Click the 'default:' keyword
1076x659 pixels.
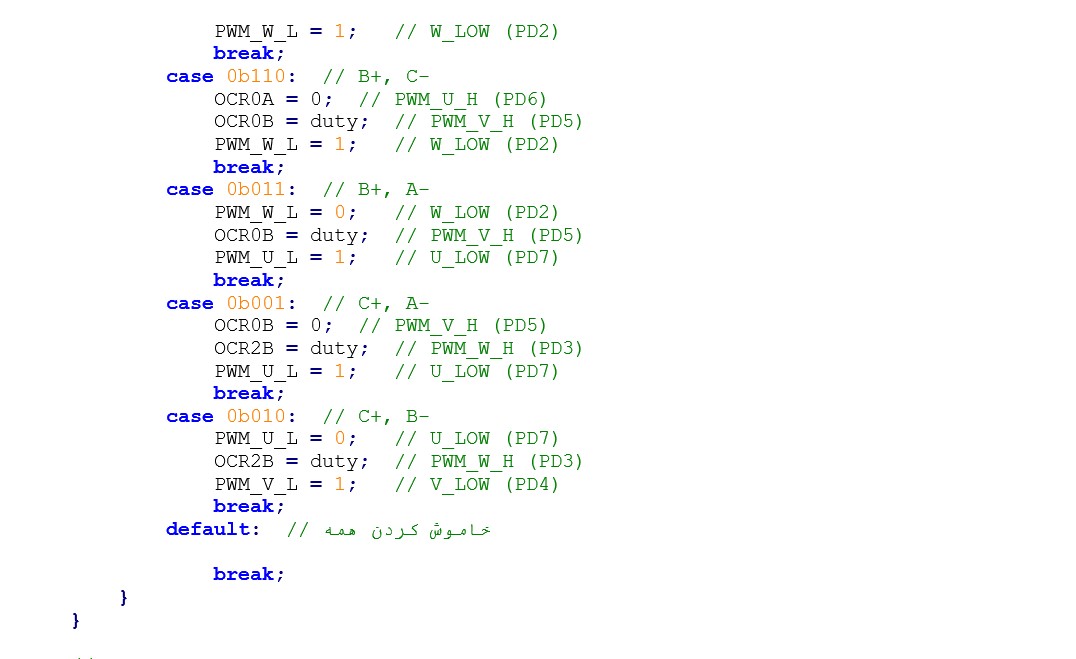coord(213,529)
